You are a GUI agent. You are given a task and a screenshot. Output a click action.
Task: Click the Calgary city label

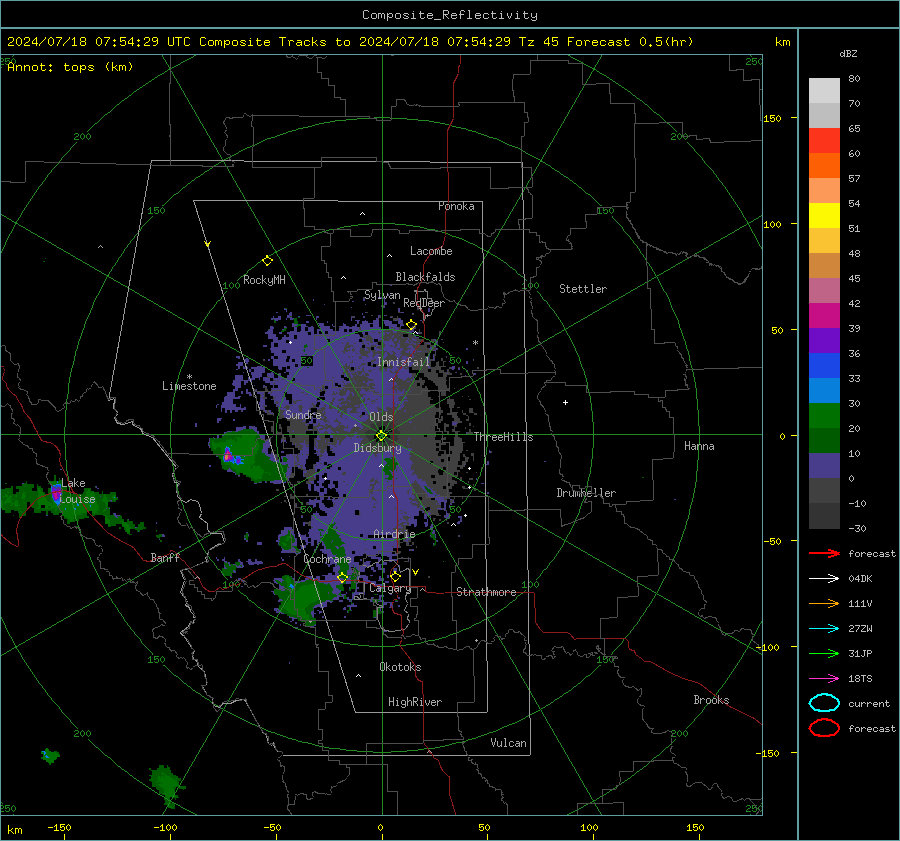(x=390, y=588)
